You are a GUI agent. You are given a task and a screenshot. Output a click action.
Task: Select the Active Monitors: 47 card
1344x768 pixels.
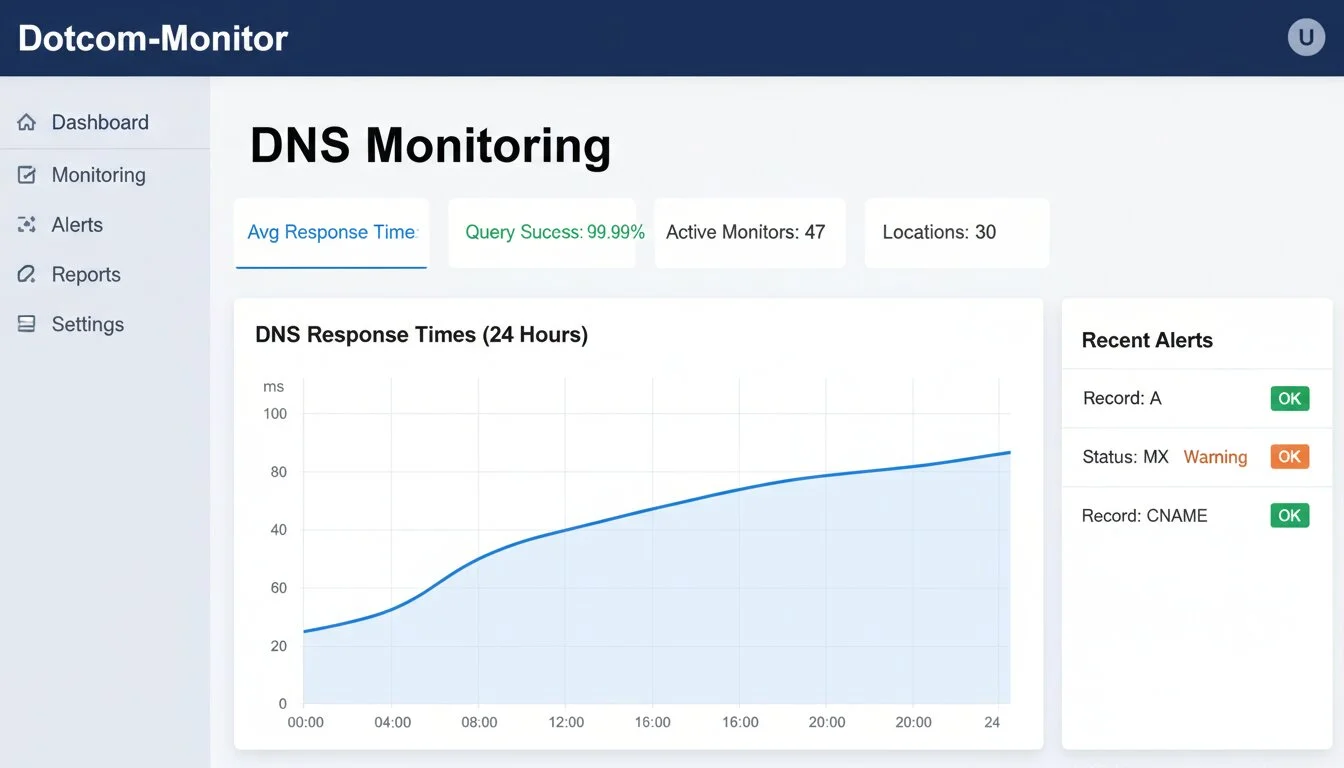[750, 232]
